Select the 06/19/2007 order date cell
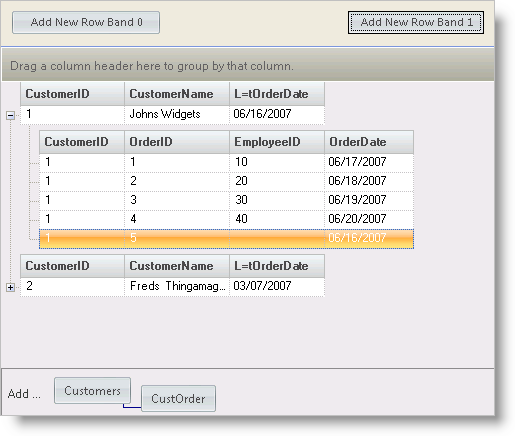515x436 pixels. [x=369, y=201]
